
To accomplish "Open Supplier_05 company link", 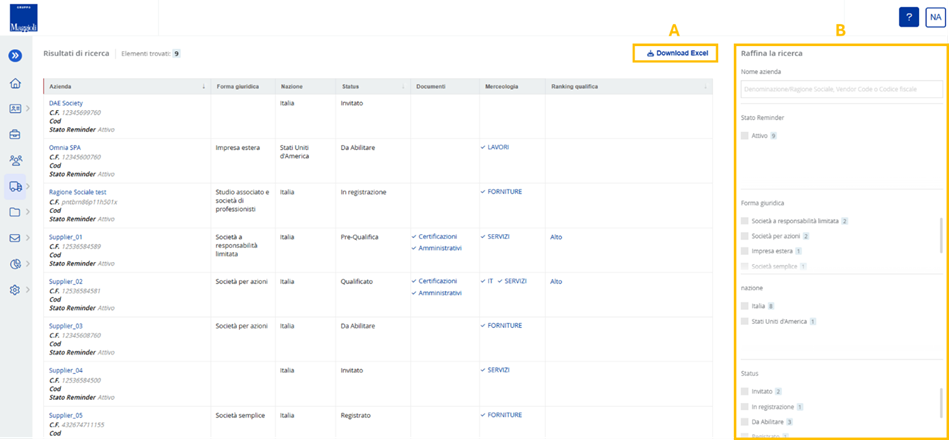I will click(65, 415).
